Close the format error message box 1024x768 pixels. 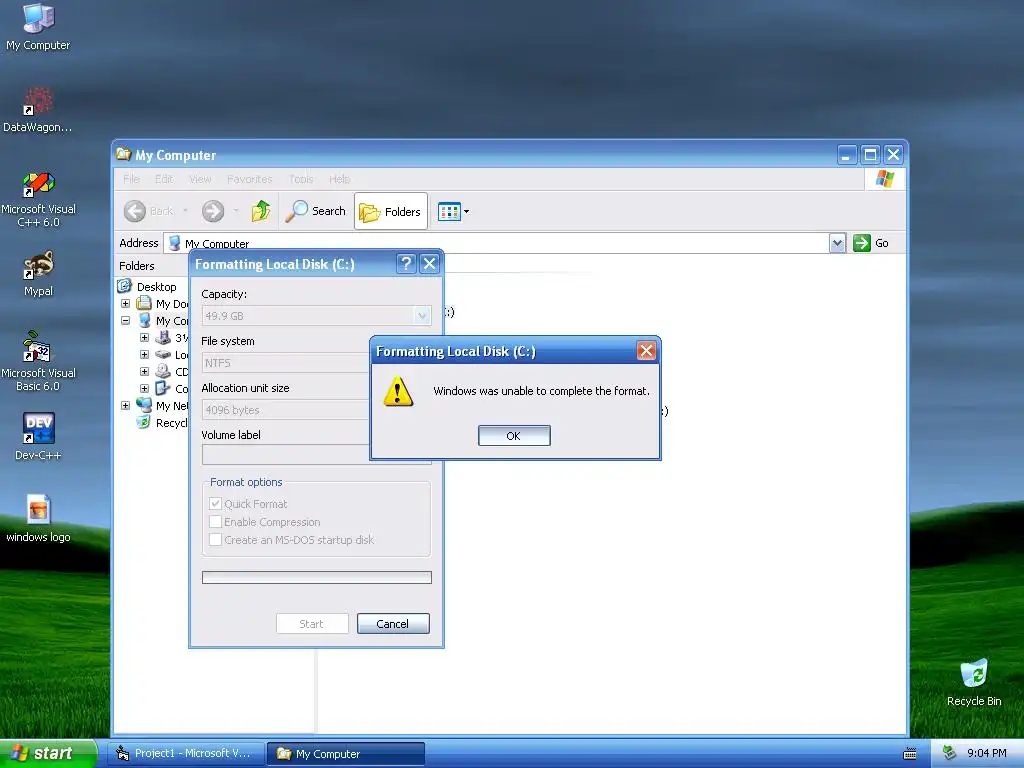click(646, 351)
